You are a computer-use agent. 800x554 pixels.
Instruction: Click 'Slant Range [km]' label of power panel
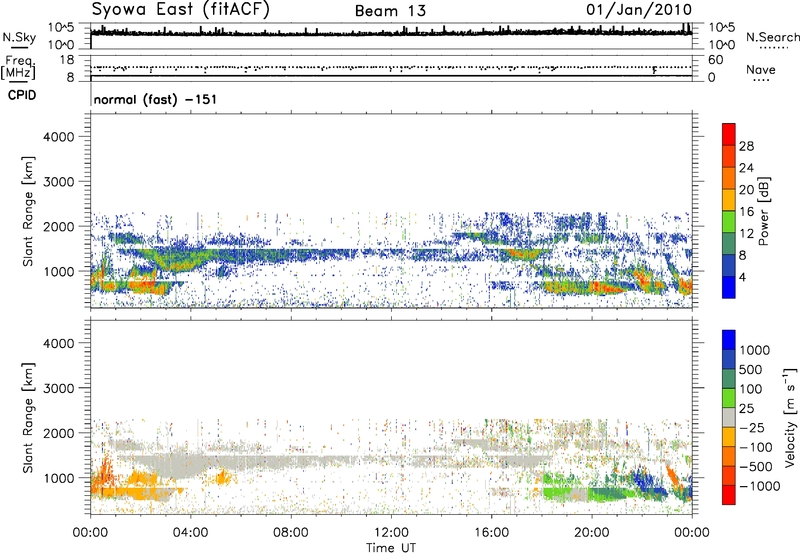click(28, 211)
